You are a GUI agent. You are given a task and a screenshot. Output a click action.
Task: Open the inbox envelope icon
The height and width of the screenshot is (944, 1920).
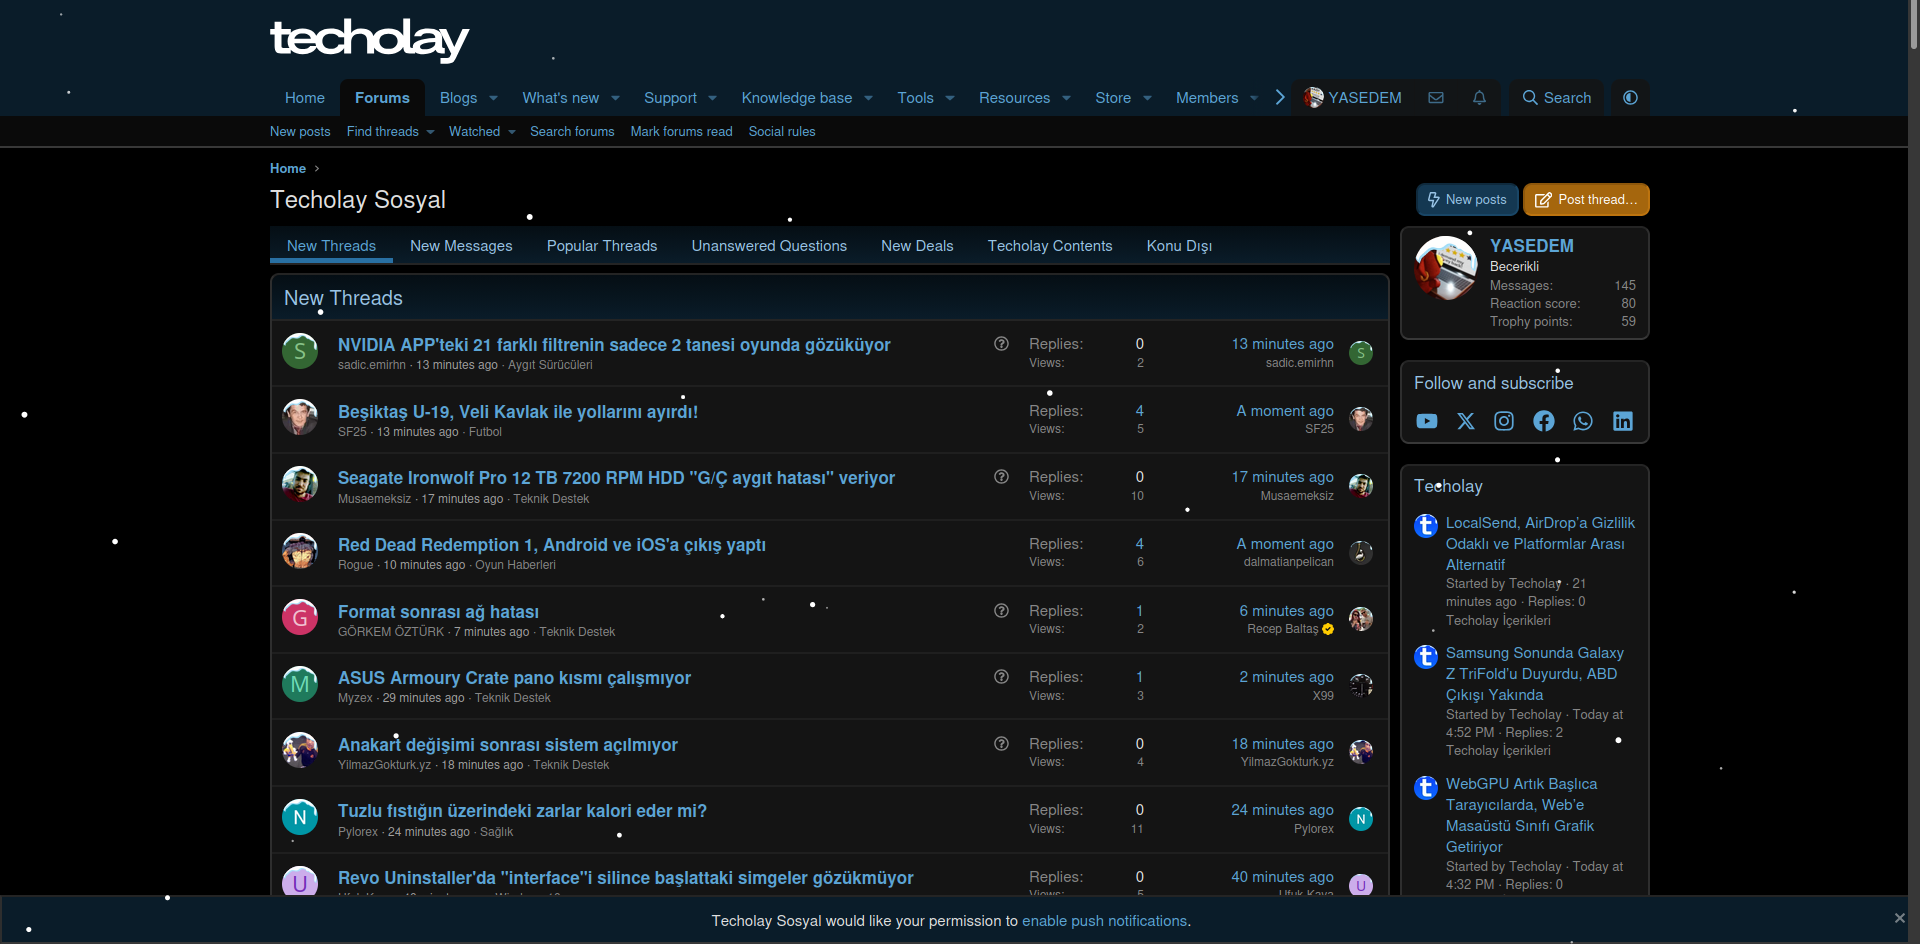coord(1436,98)
